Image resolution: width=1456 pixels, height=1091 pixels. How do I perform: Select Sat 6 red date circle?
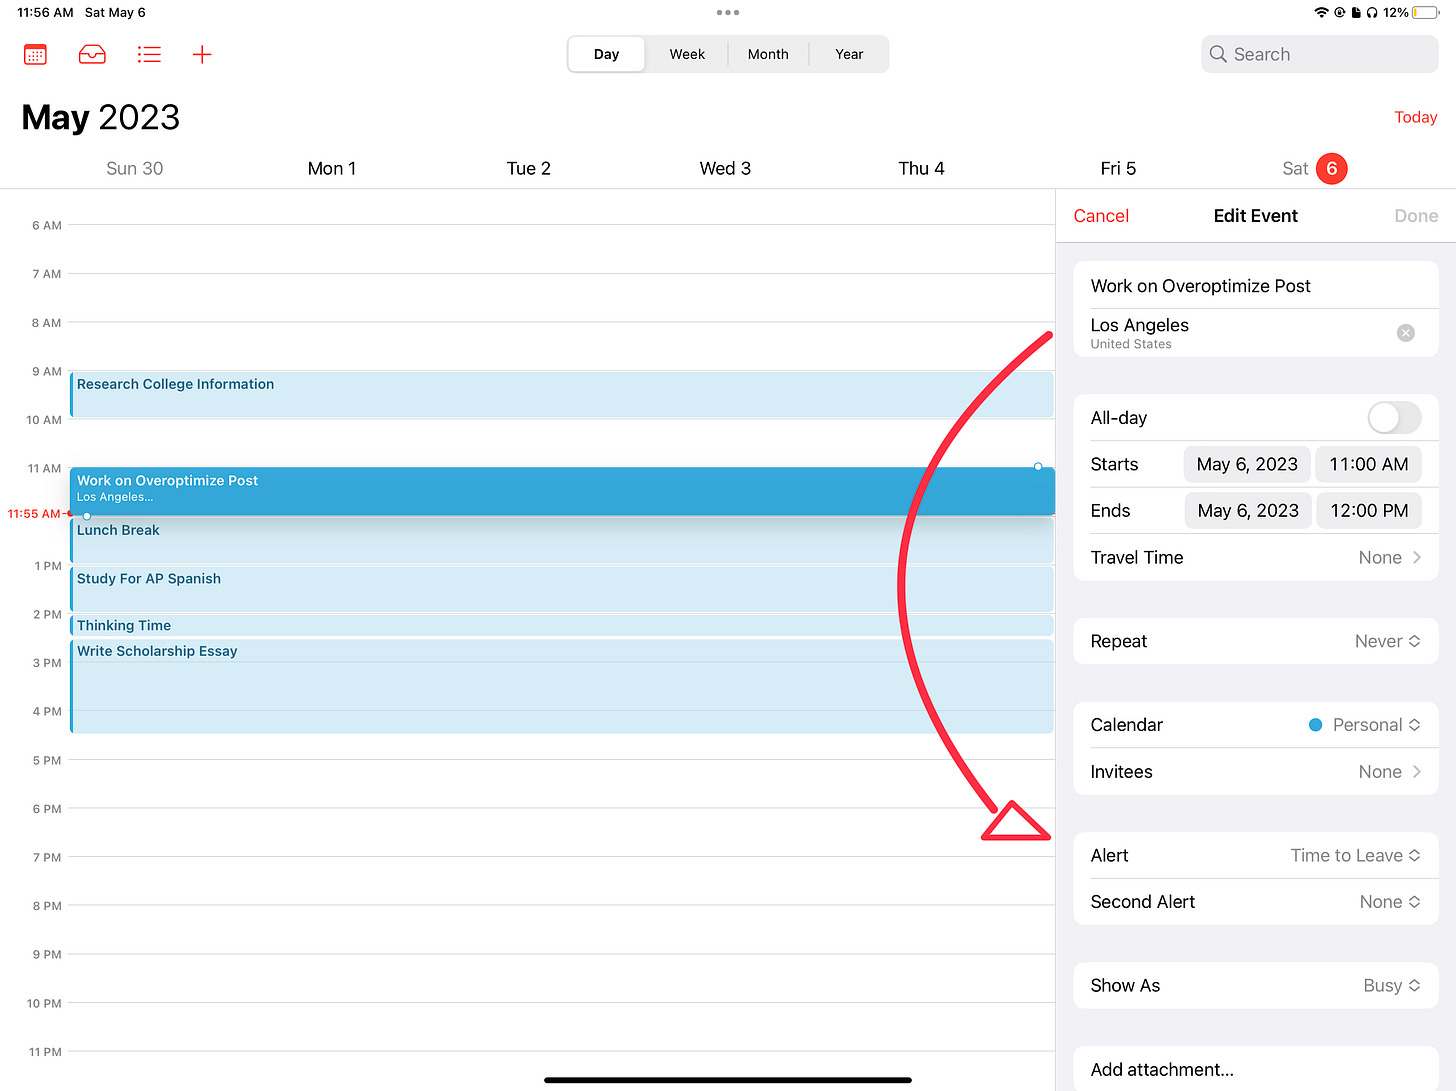click(x=1331, y=168)
